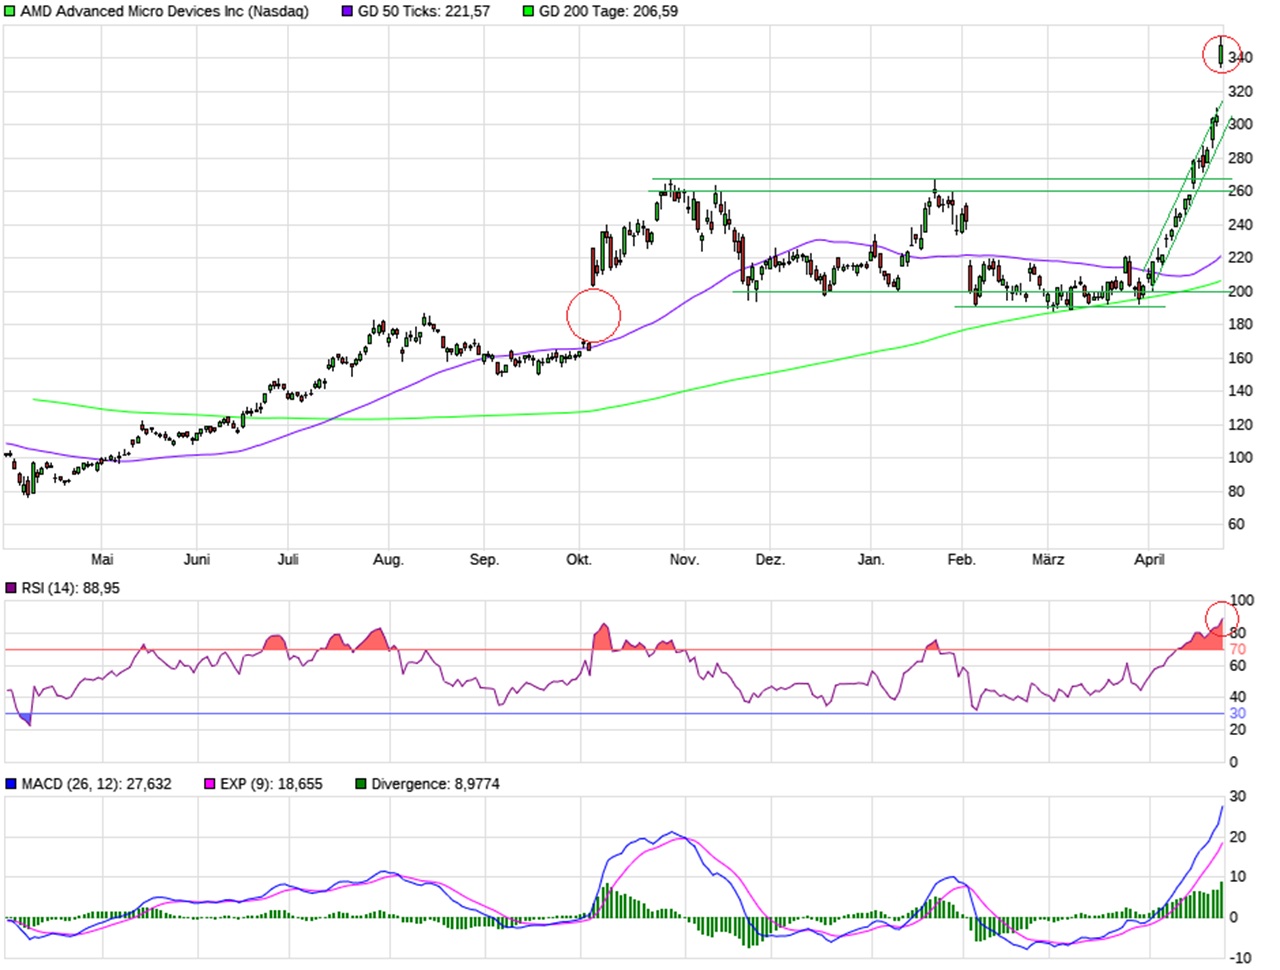Viewport: 1280px width, 970px height.
Task: Click the purple RSI (14) legend icon
Action: point(10,588)
